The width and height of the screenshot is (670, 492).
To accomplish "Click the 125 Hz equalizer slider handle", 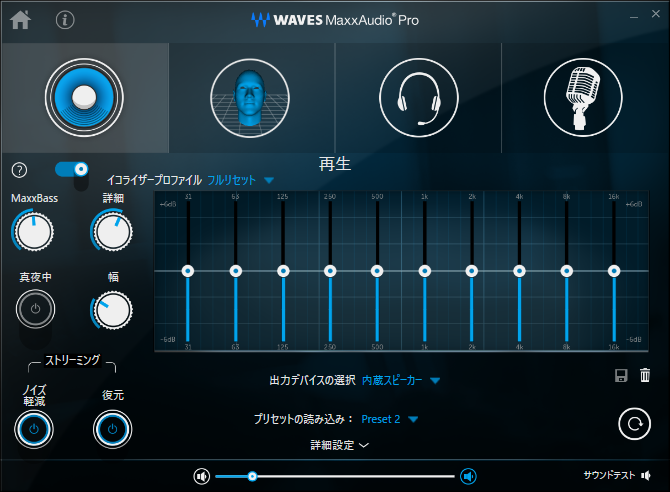I will point(283,271).
